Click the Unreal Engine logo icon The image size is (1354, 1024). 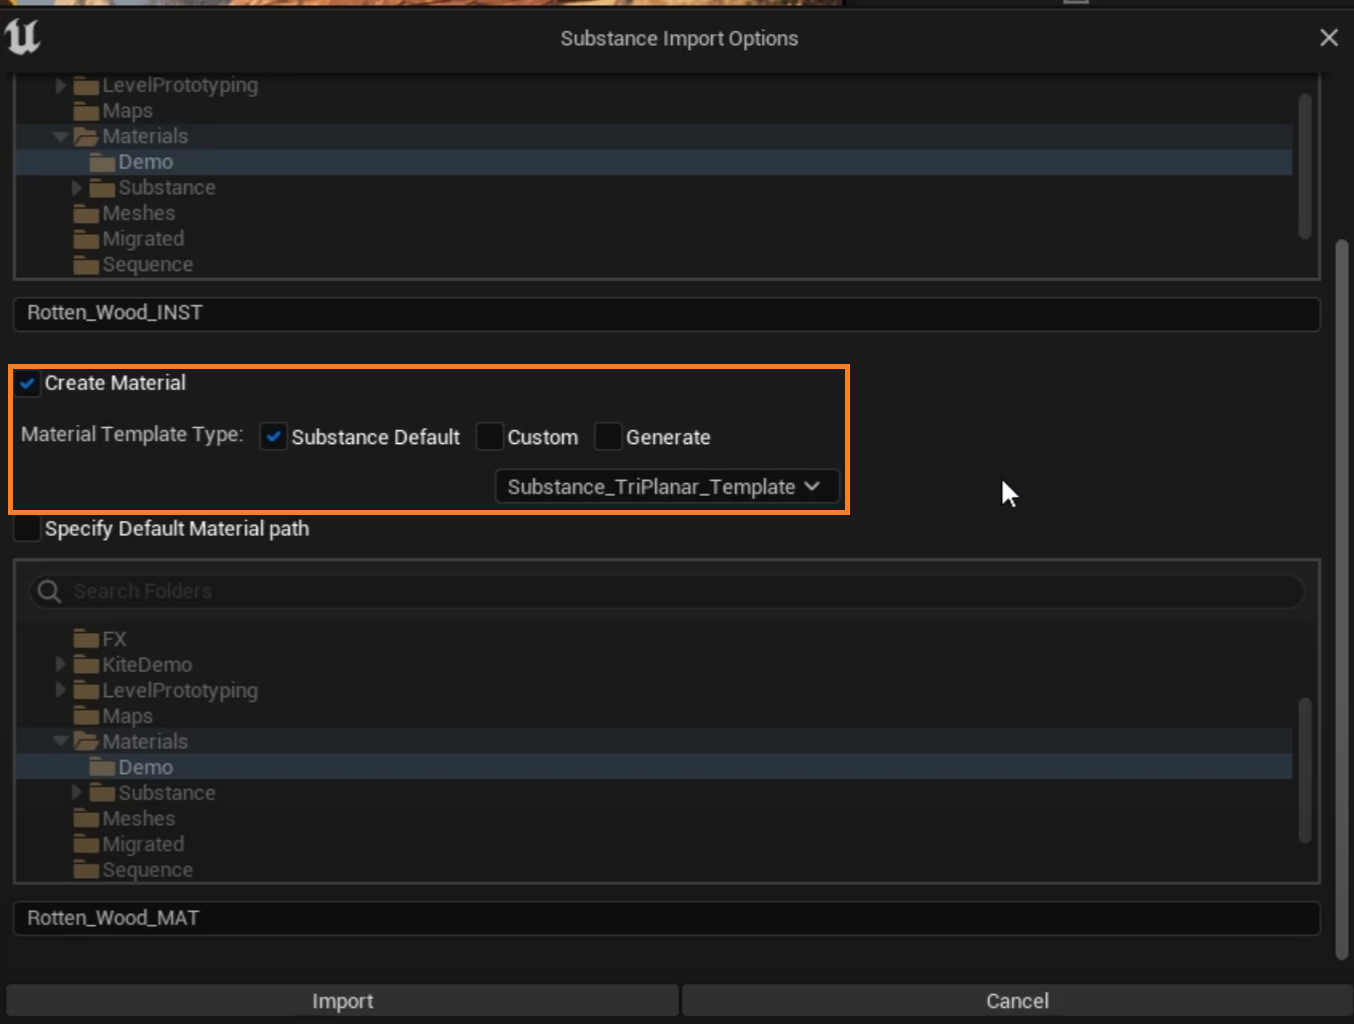point(22,38)
